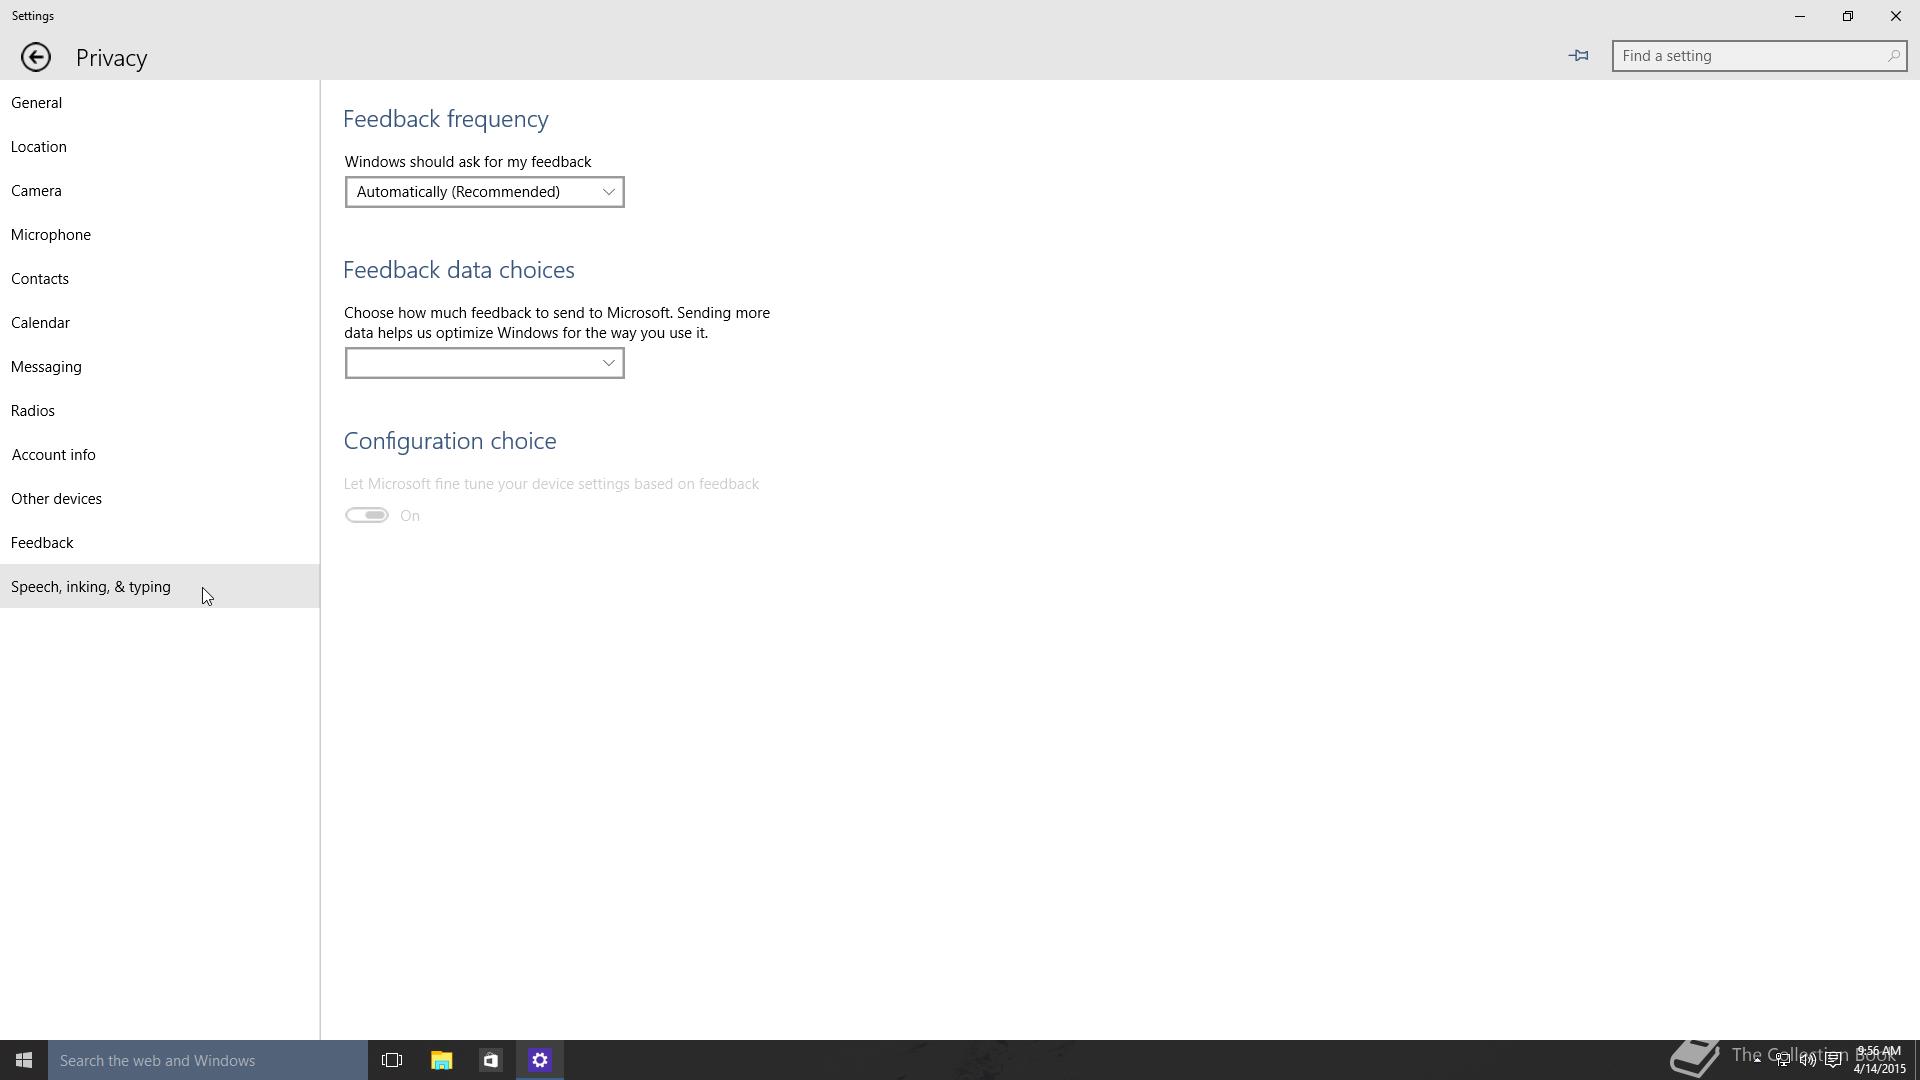Close the Settings window
This screenshot has width=1920, height=1080.
[1895, 16]
